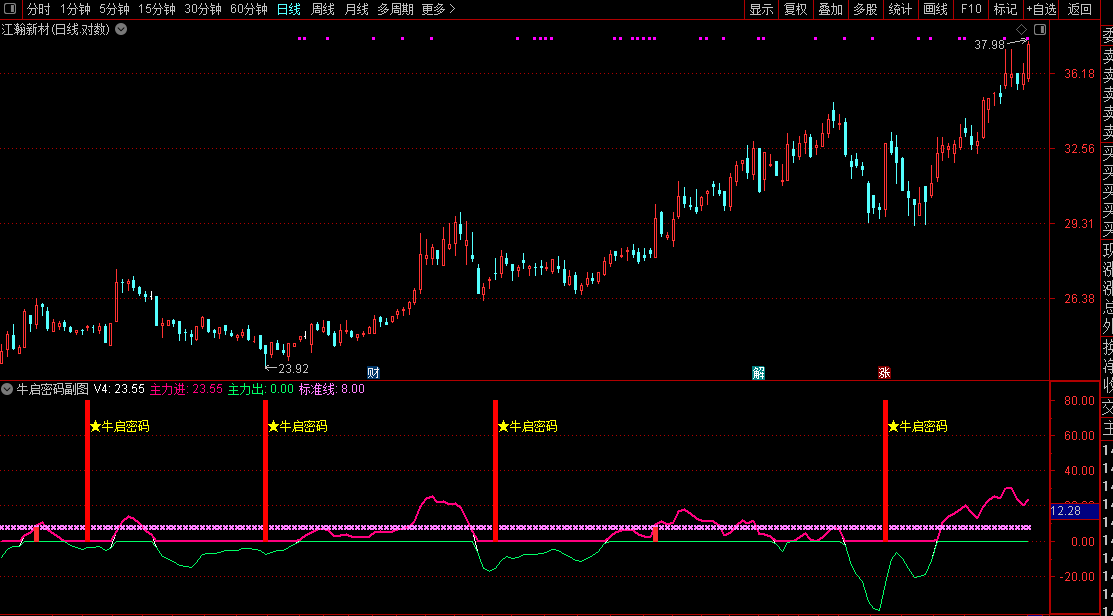Click the red 涨 marker icon
The height and width of the screenshot is (616, 1113).
[884, 373]
